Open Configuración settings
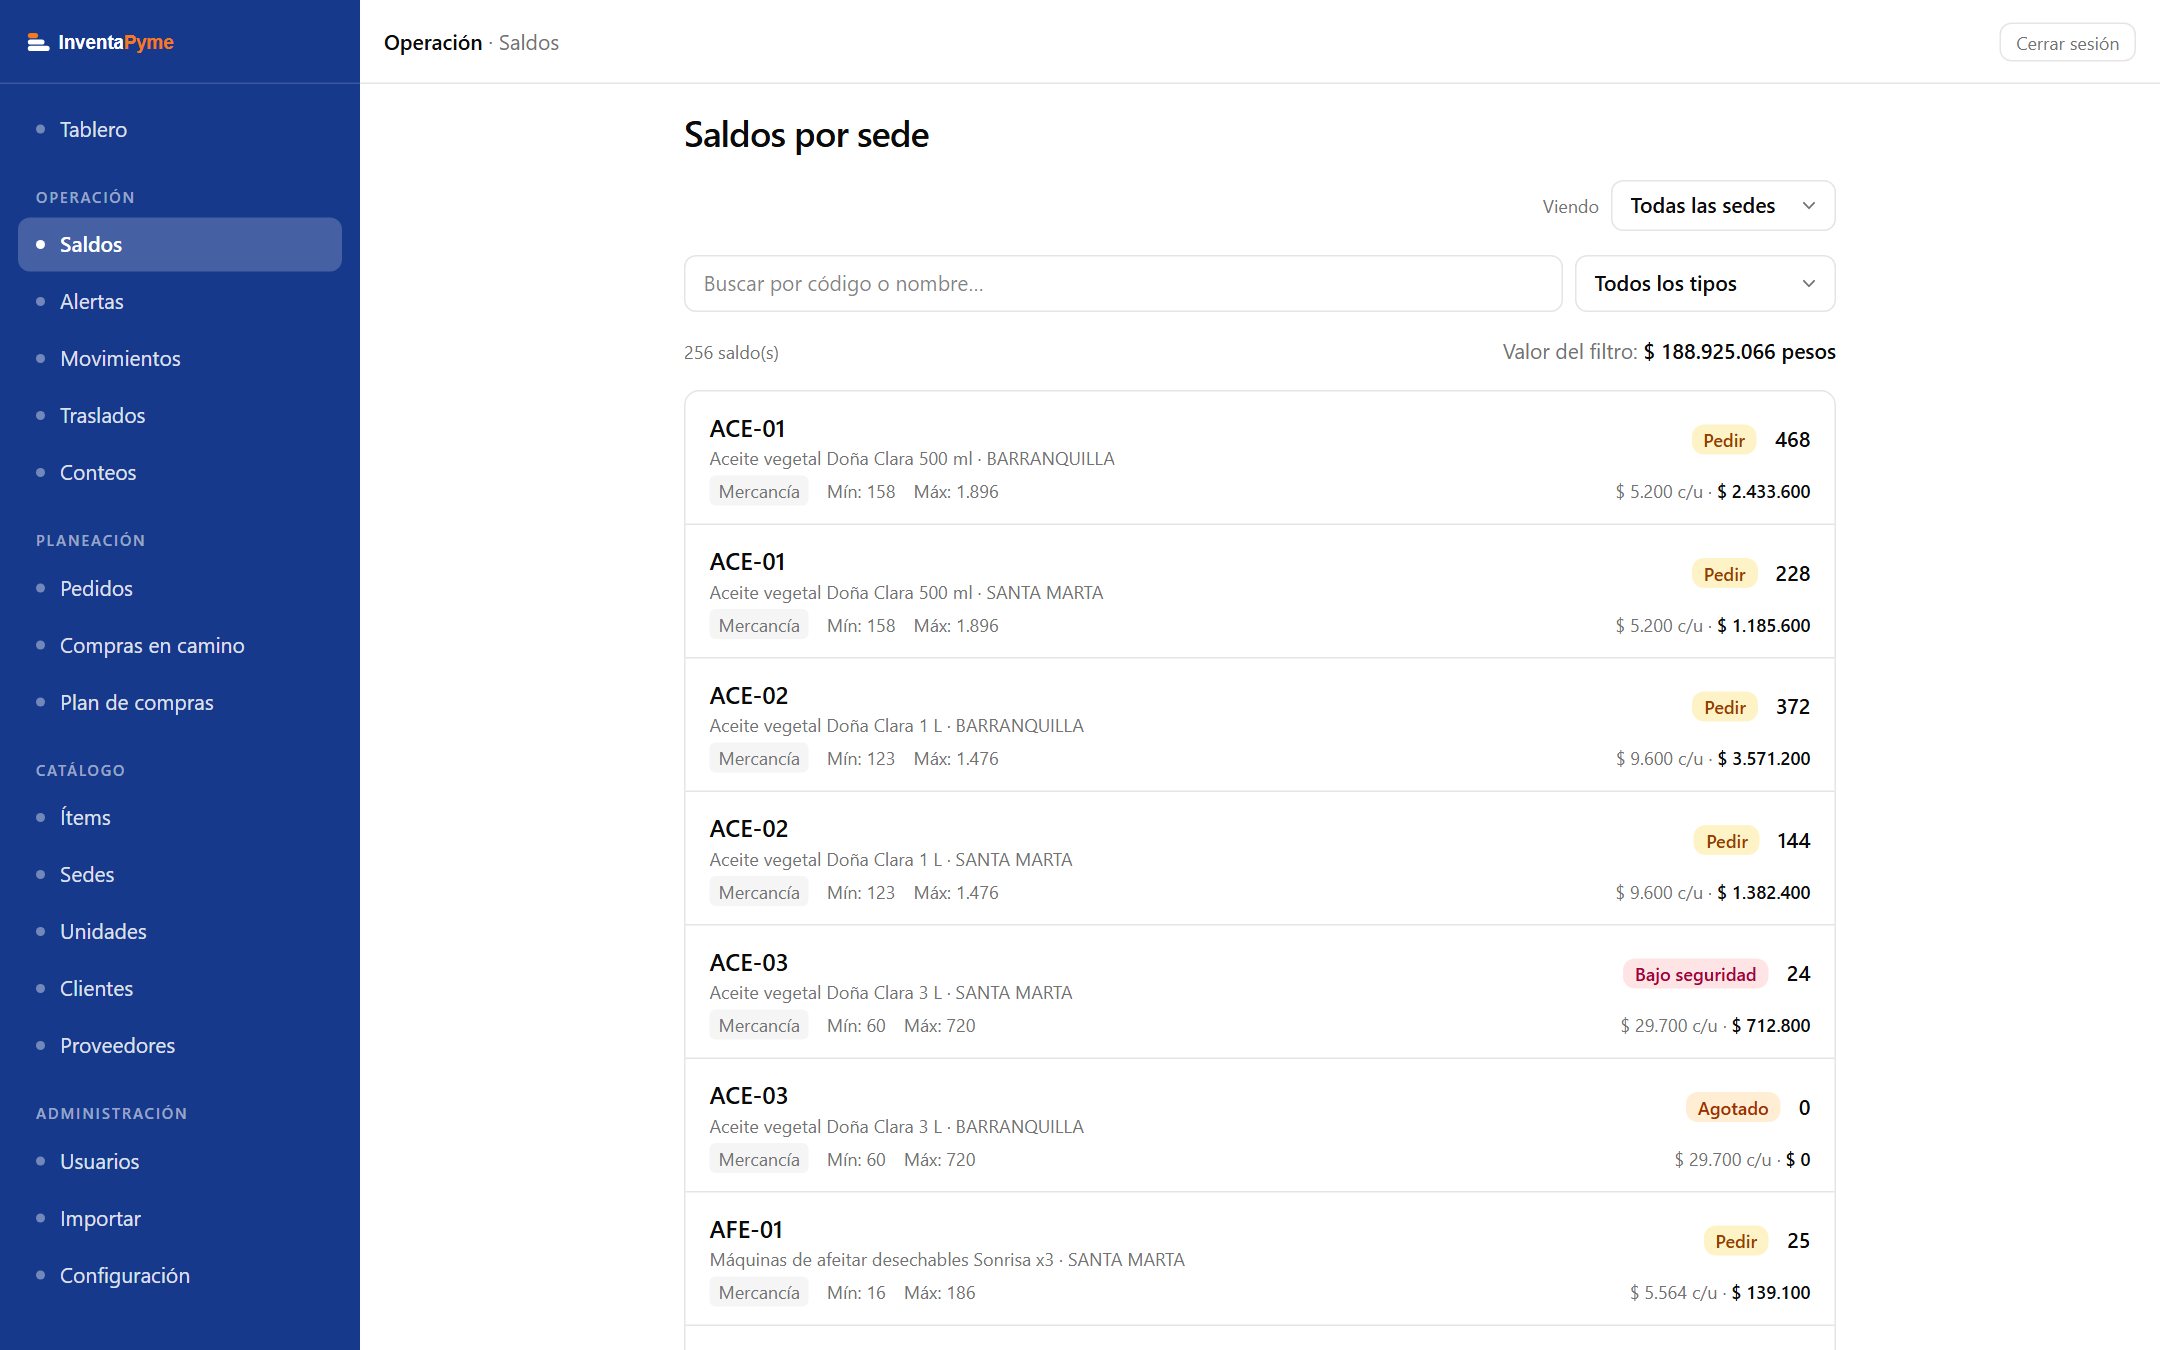This screenshot has width=2160, height=1350. coord(180,1276)
